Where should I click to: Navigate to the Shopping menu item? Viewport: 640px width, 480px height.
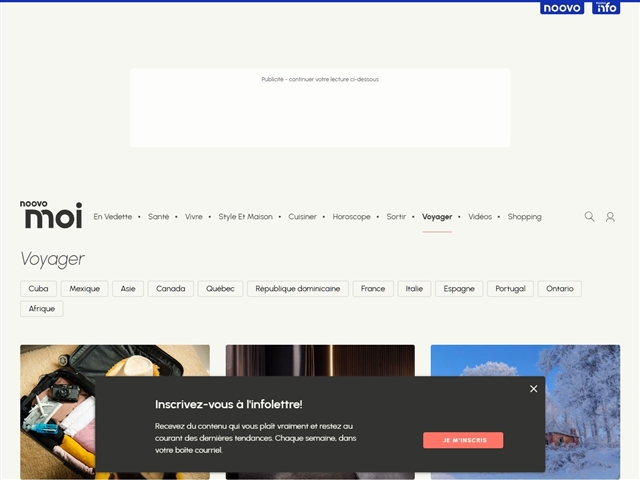pyautogui.click(x=524, y=217)
